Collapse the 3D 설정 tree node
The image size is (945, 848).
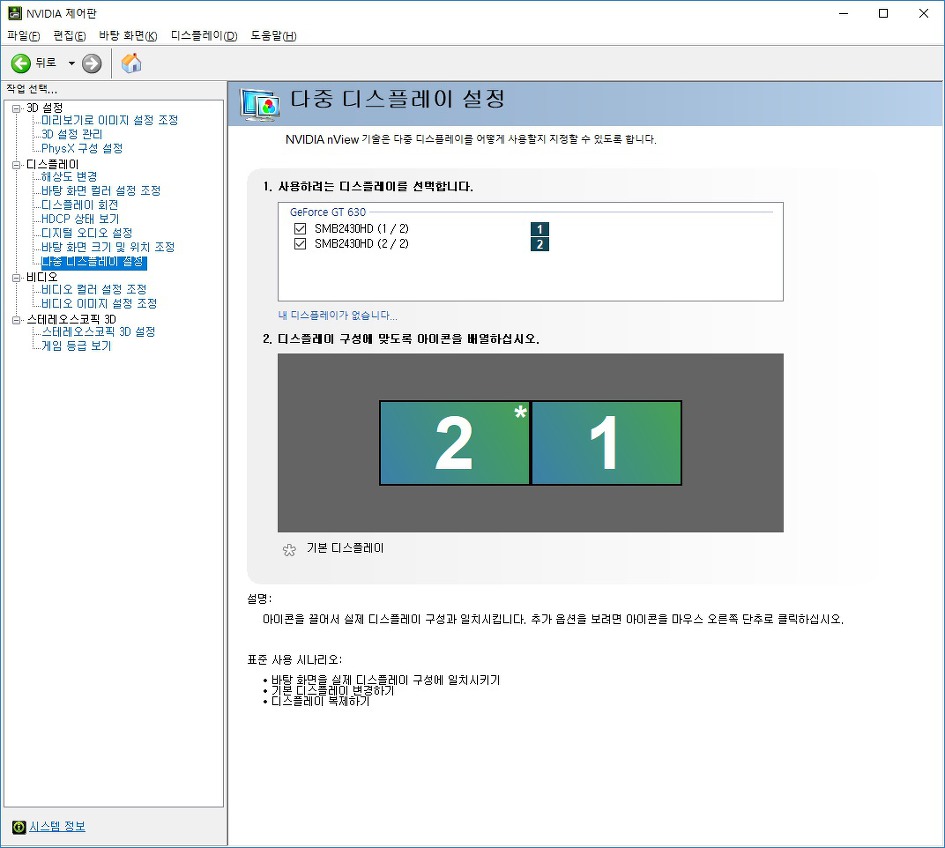[16, 108]
